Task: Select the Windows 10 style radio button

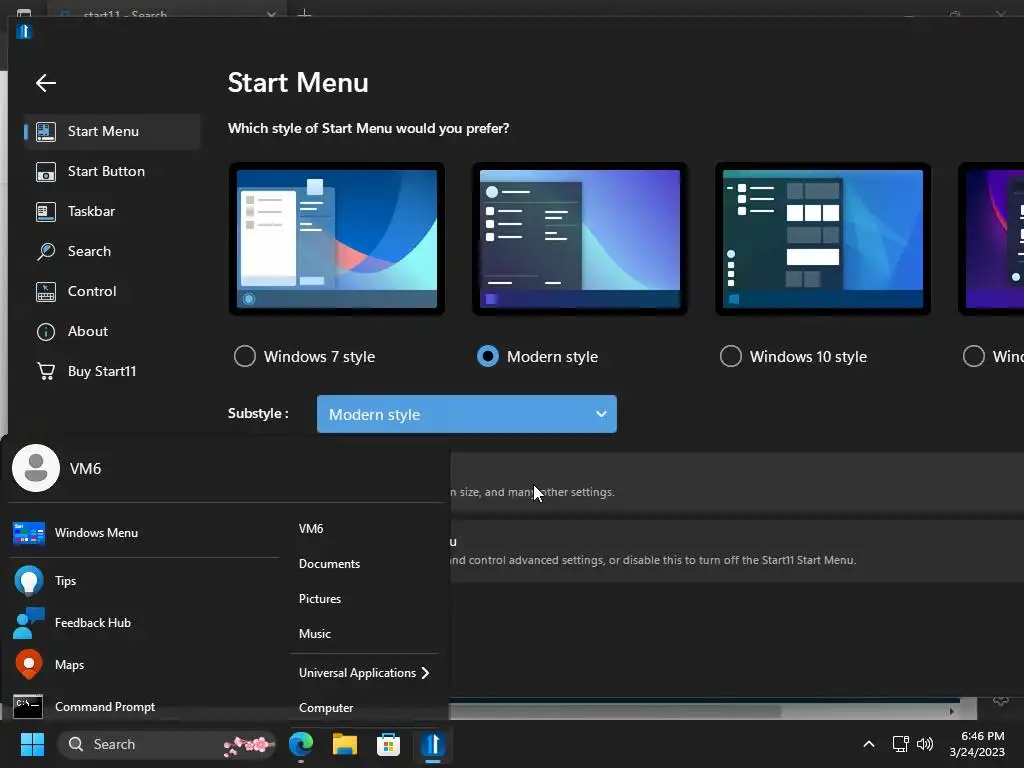Action: (x=731, y=356)
